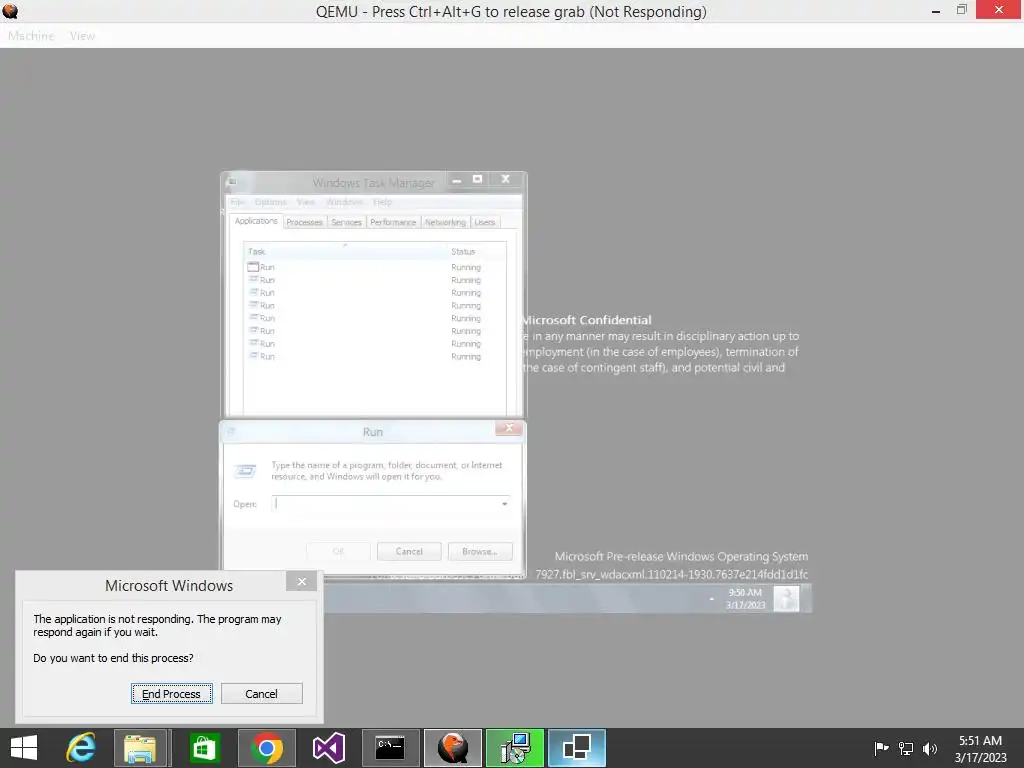
Task: Minimize the Windows Task Manager window
Action: (x=456, y=180)
